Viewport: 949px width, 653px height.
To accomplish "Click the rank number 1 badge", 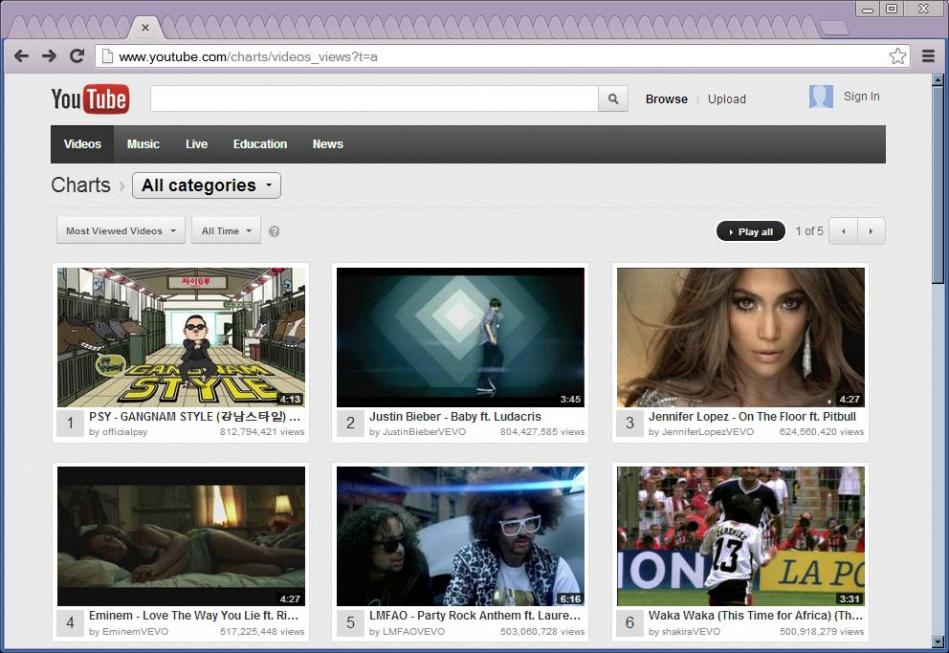I will [70, 423].
